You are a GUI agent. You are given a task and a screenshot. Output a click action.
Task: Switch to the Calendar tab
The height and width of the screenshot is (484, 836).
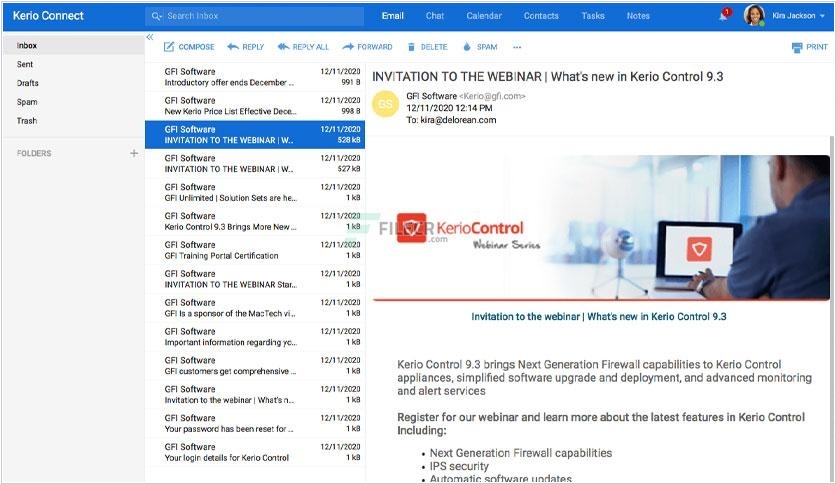coord(484,16)
